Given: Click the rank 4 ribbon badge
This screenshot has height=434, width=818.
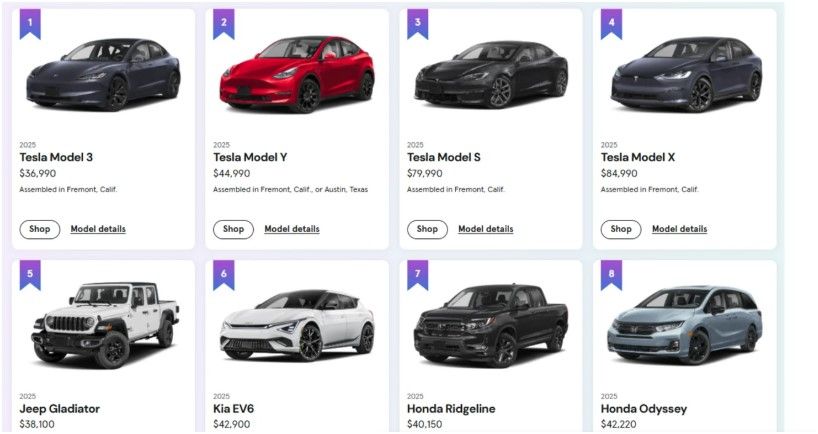Looking at the screenshot, I should click(x=611, y=23).
